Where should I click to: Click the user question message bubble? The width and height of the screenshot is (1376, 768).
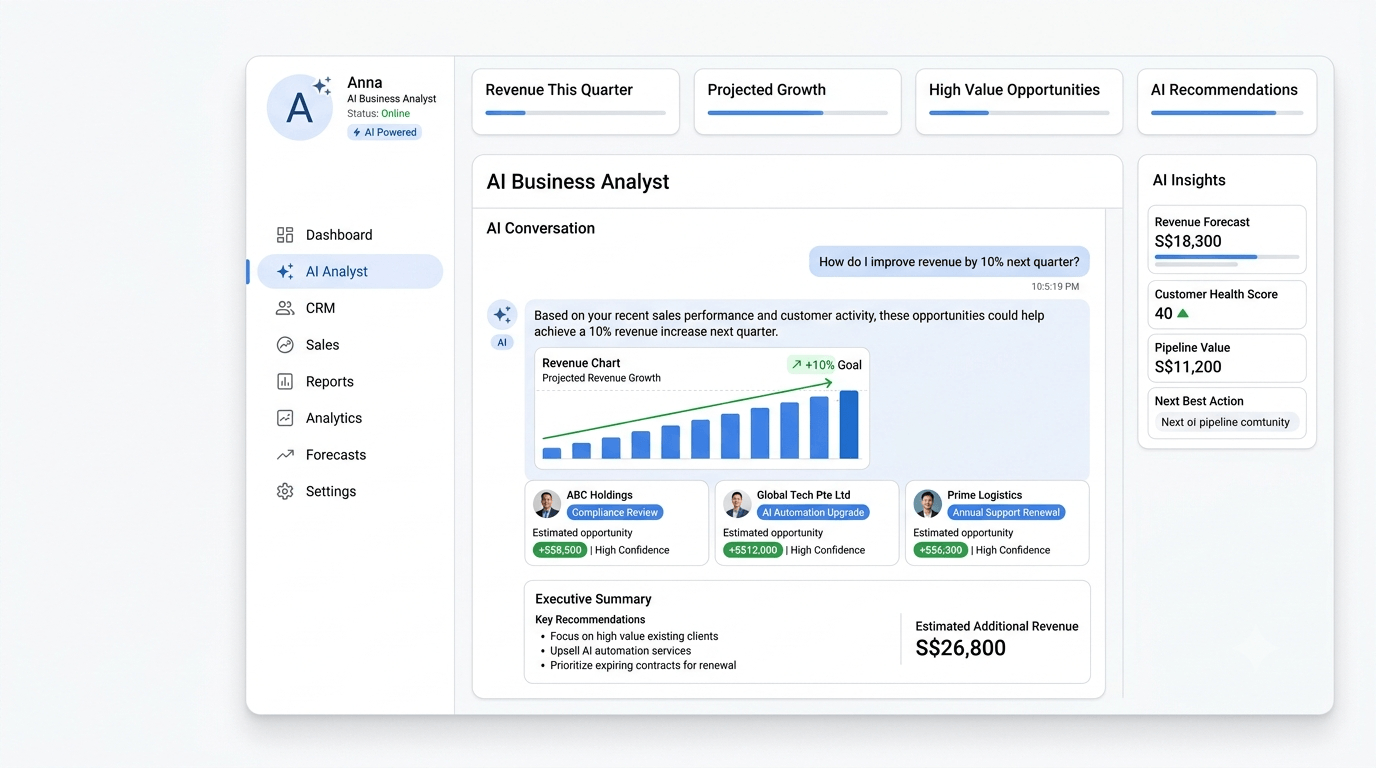[949, 262]
